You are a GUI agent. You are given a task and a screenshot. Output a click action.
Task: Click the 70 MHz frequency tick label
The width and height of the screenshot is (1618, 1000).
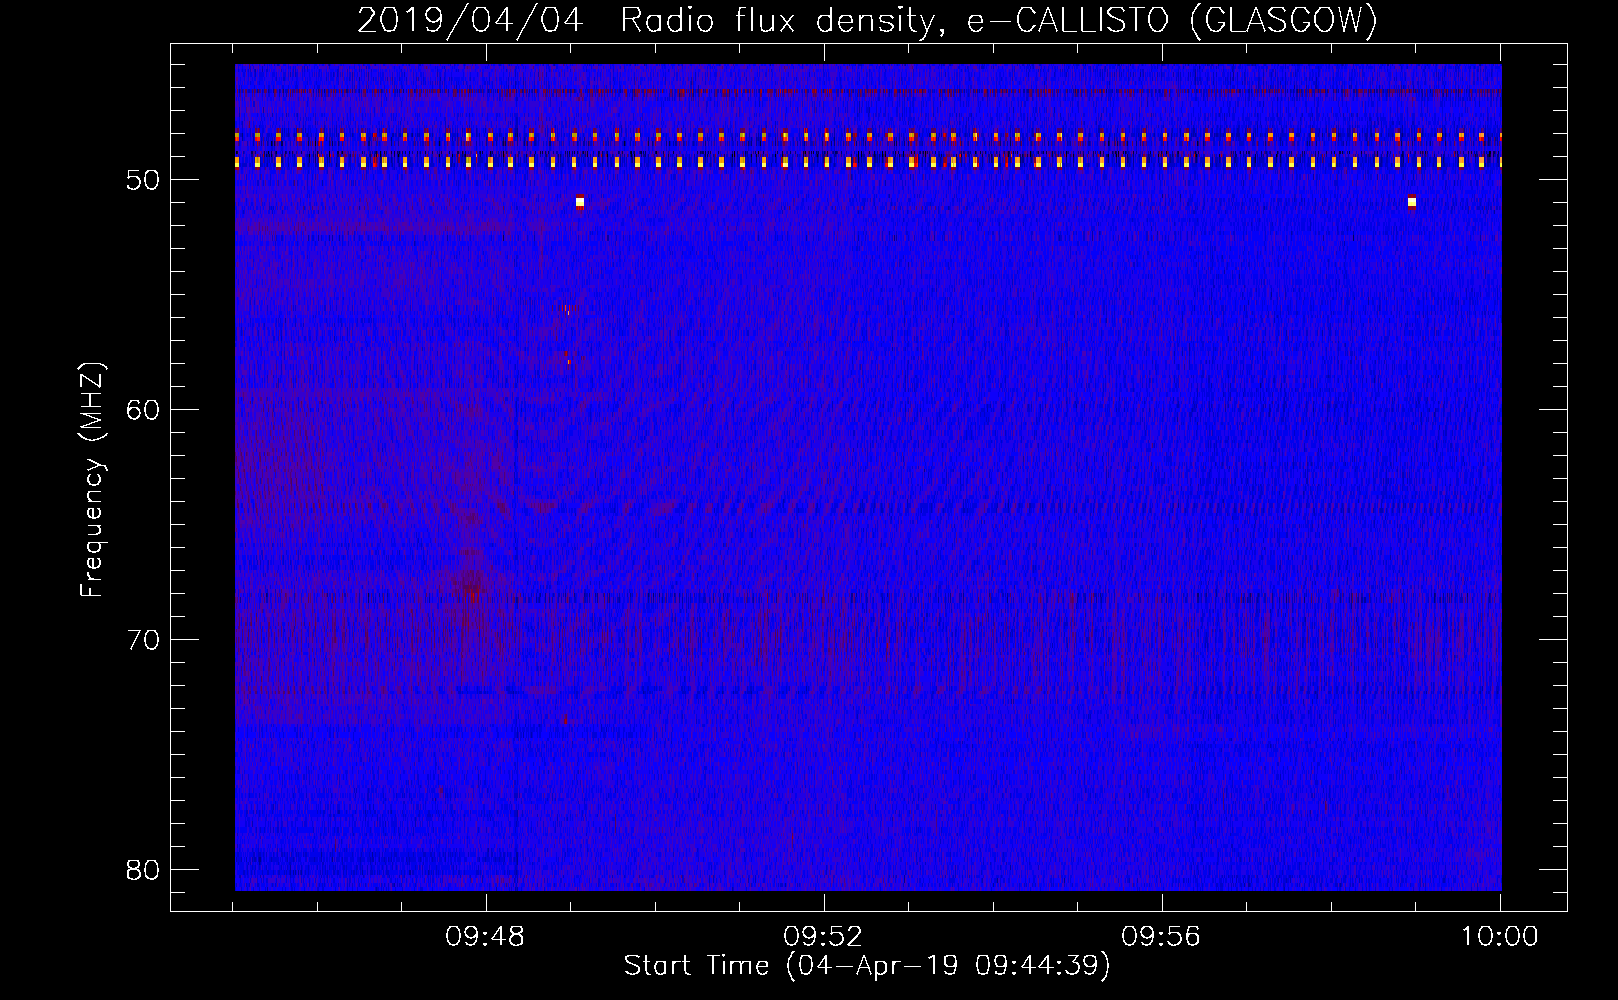pos(144,640)
